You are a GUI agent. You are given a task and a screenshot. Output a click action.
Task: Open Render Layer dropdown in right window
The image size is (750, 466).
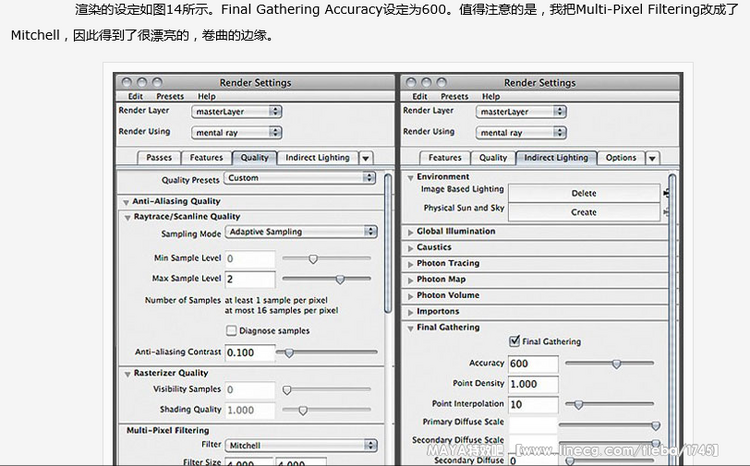[x=521, y=111]
